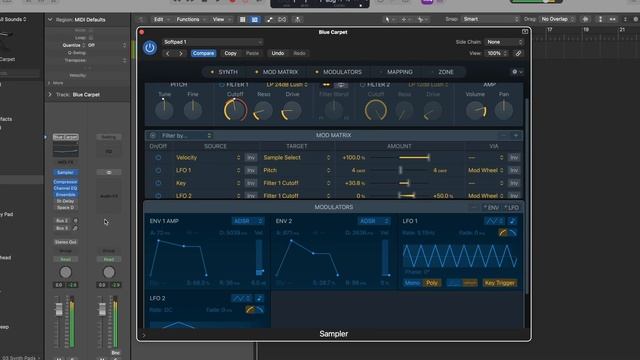Click the Channel EQ thumbnail on Blue Carpet strip
This screenshot has width=640, height=360.
tap(65, 150)
